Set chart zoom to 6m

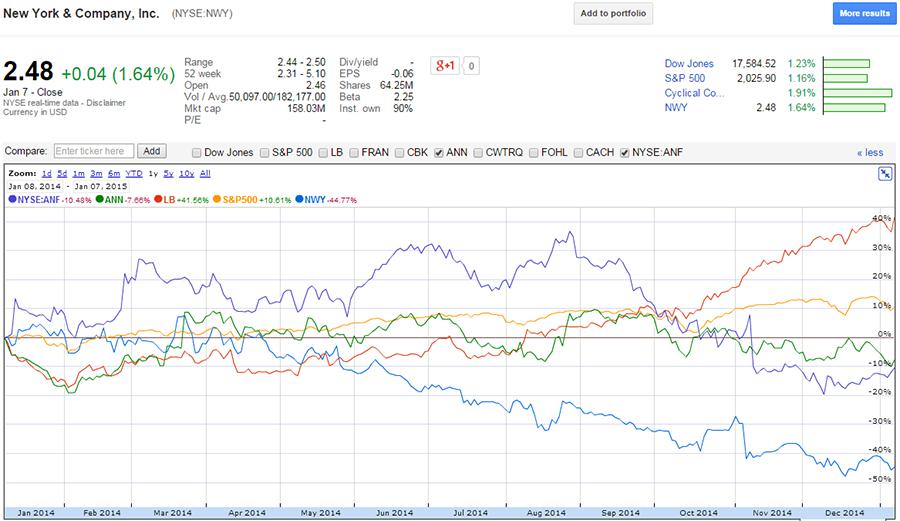[x=114, y=173]
